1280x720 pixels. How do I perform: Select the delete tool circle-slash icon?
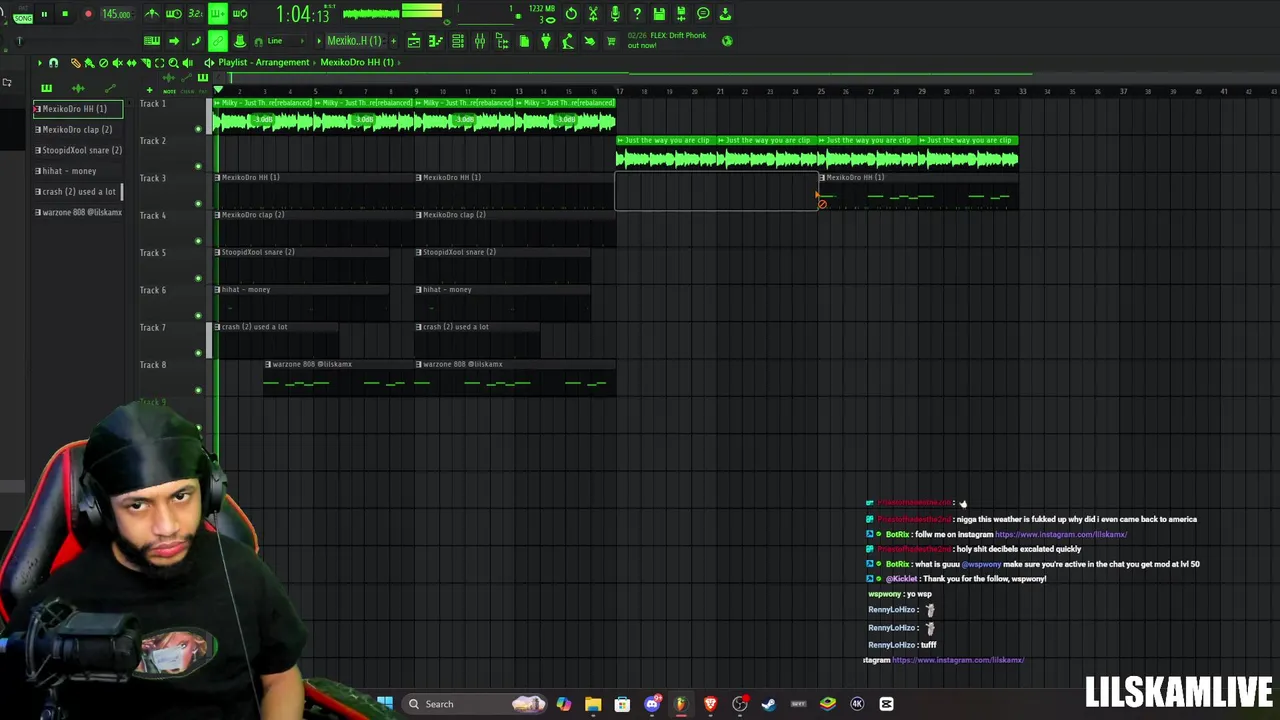[103, 63]
